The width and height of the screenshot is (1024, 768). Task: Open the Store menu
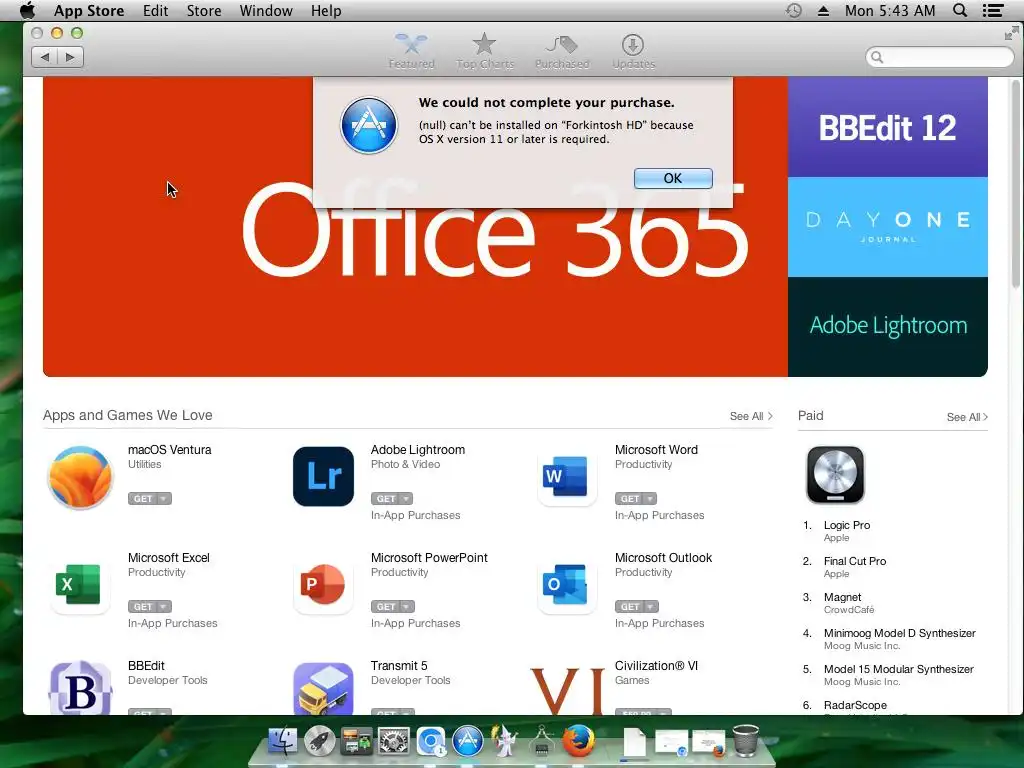[x=204, y=10]
